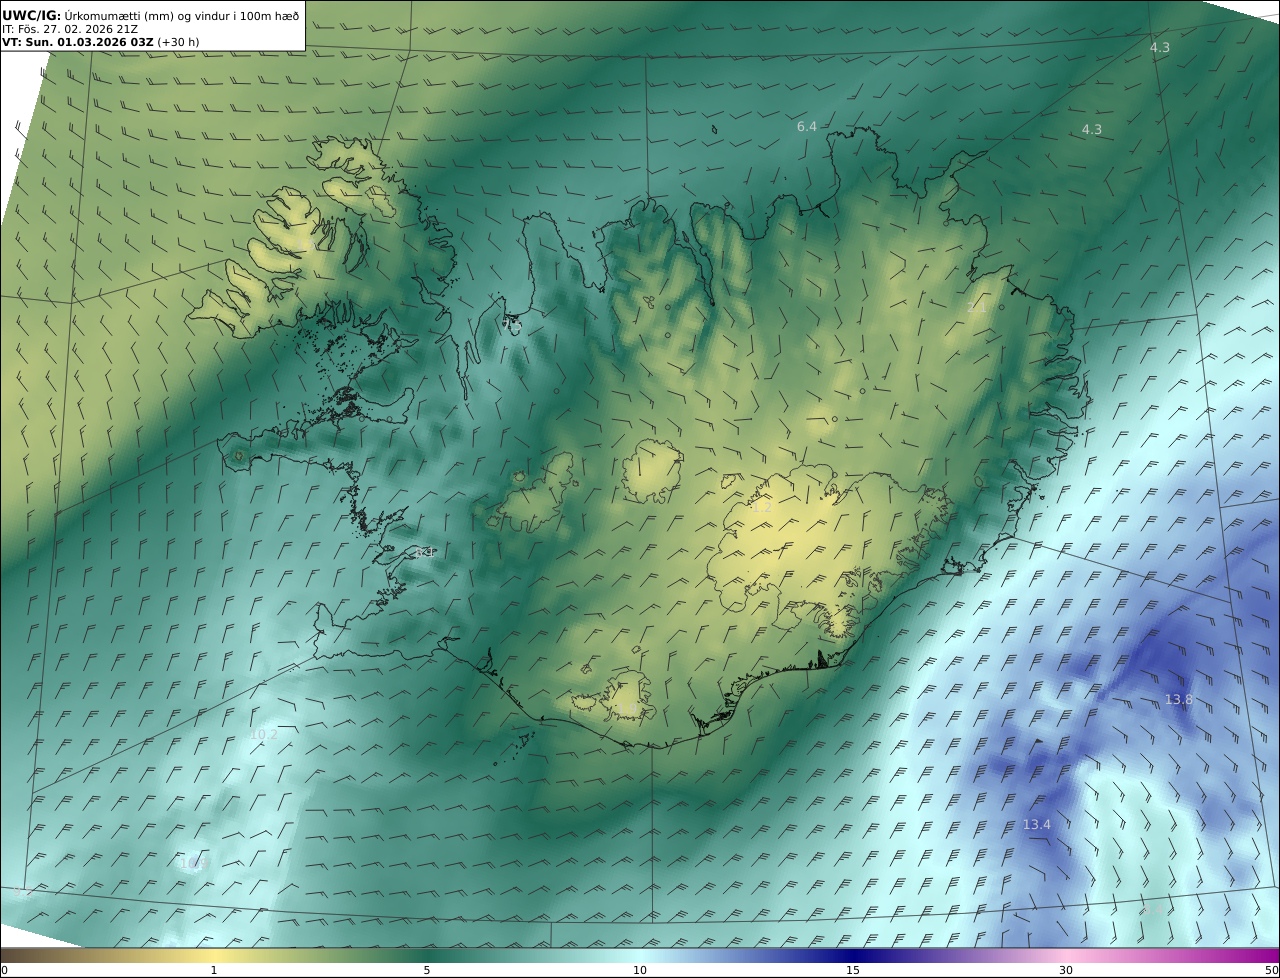Click the colorbar tick label 1
The width and height of the screenshot is (1280, 978).
[213, 970]
